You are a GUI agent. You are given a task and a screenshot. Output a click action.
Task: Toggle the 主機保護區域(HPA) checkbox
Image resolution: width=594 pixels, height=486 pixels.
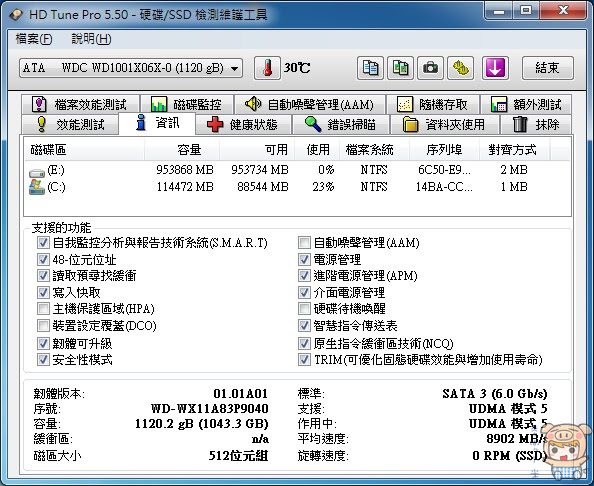[43, 308]
